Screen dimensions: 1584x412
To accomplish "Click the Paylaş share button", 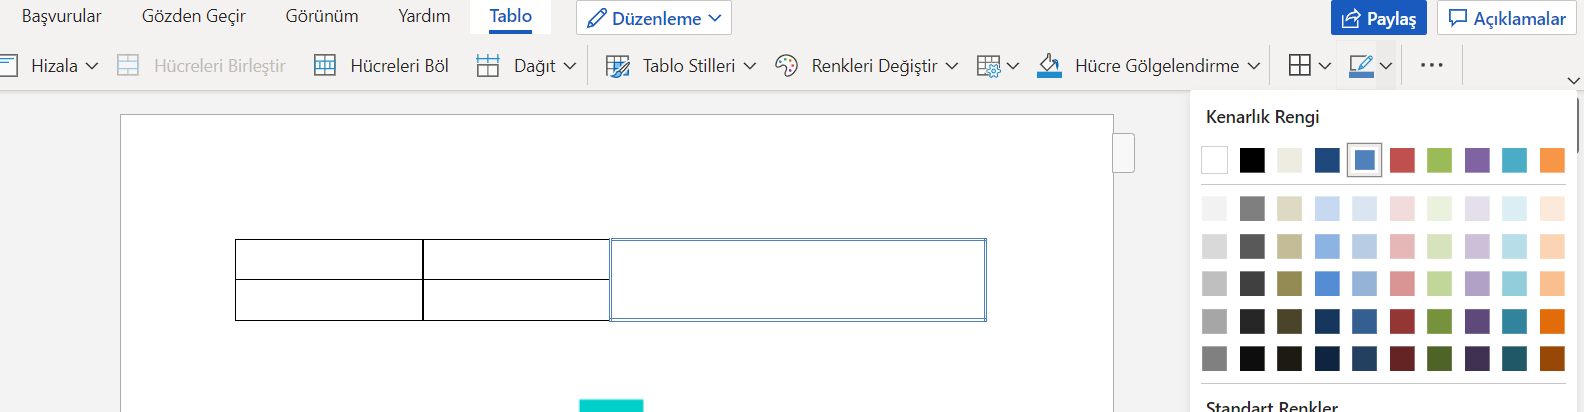I will [1379, 18].
